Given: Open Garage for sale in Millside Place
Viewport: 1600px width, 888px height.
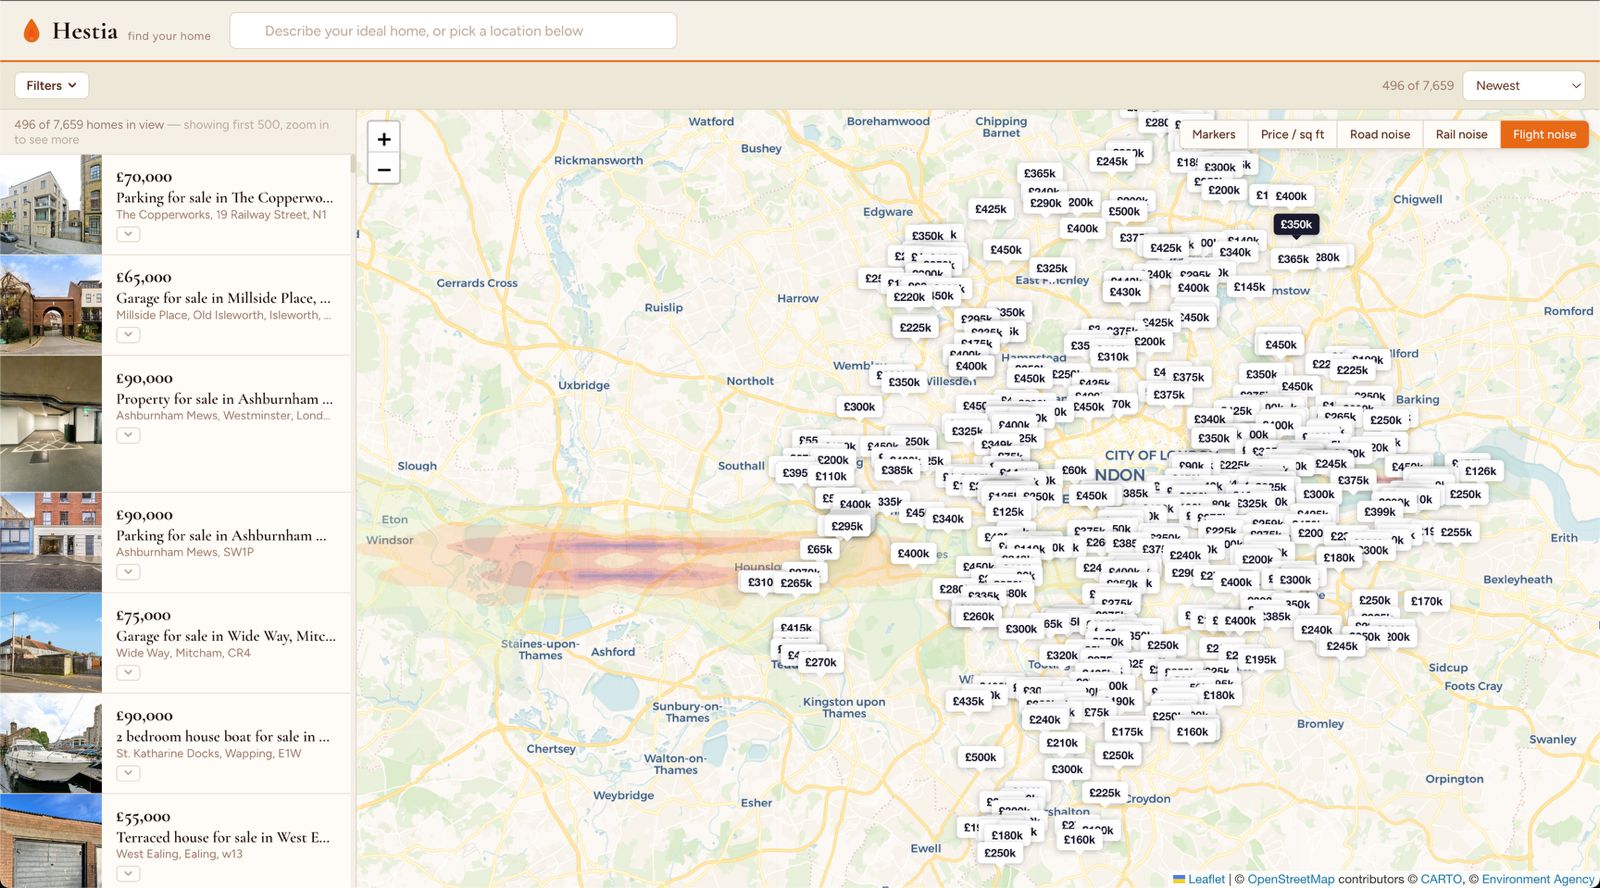Looking at the screenshot, I should pos(223,298).
